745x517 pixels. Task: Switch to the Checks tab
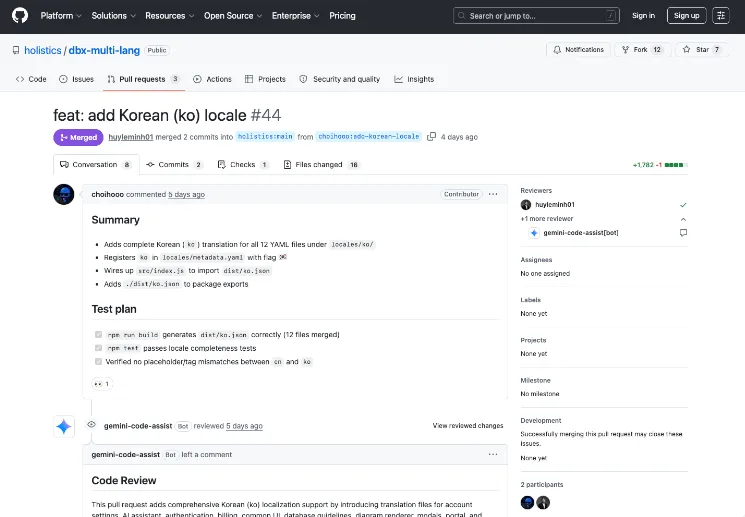(x=243, y=165)
